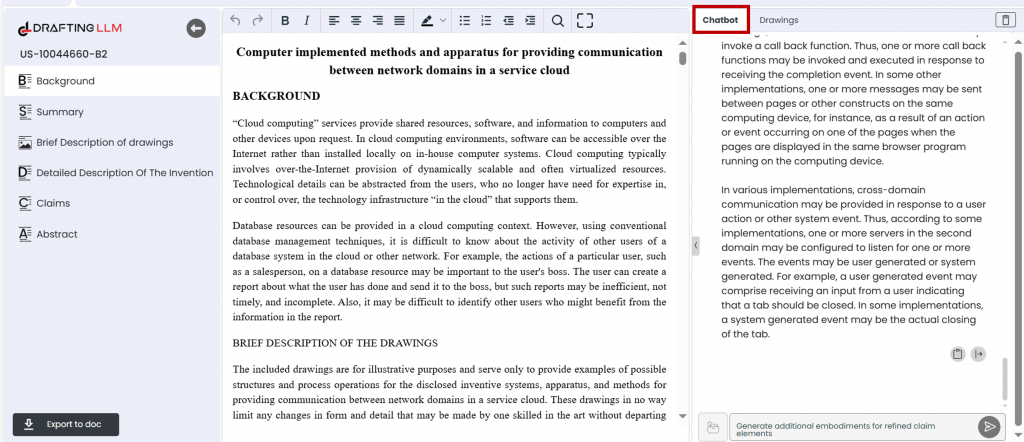Open the prompt library icon beside input
This screenshot has height=442, width=1024.
pos(712,428)
